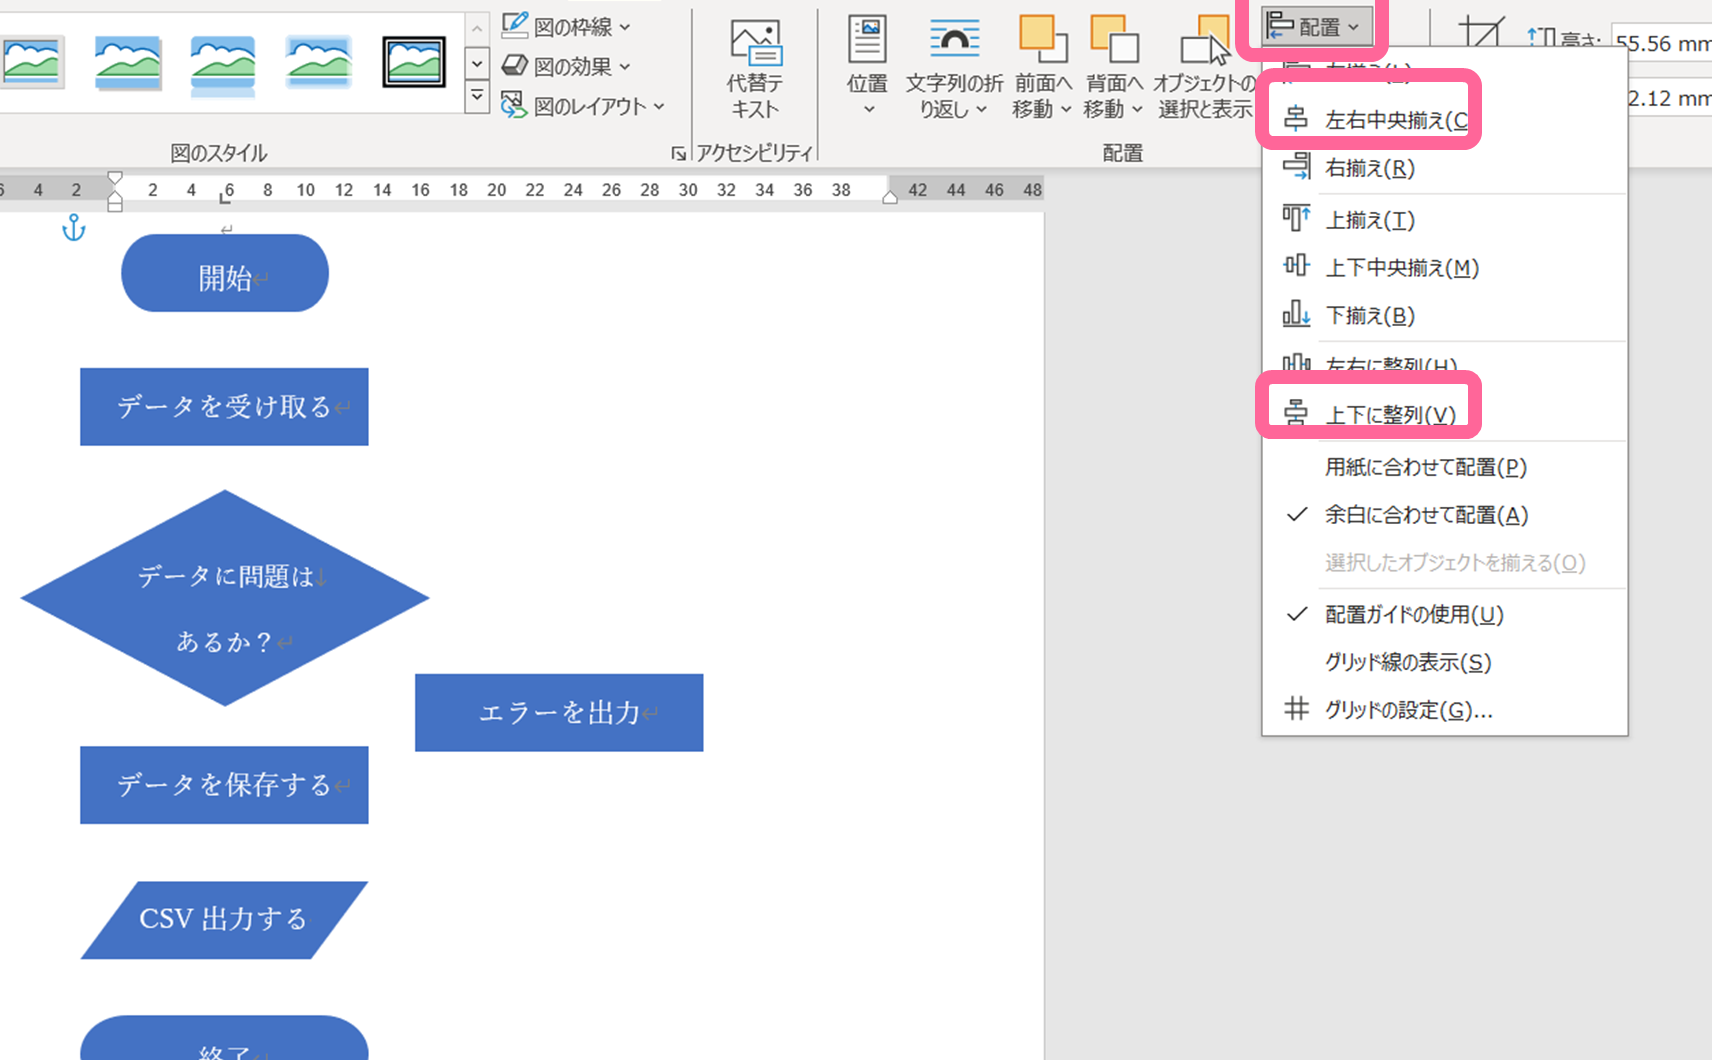Open the 図の枠線 (Picture Border) menu
Image resolution: width=1712 pixels, height=1060 pixels.
565,26
